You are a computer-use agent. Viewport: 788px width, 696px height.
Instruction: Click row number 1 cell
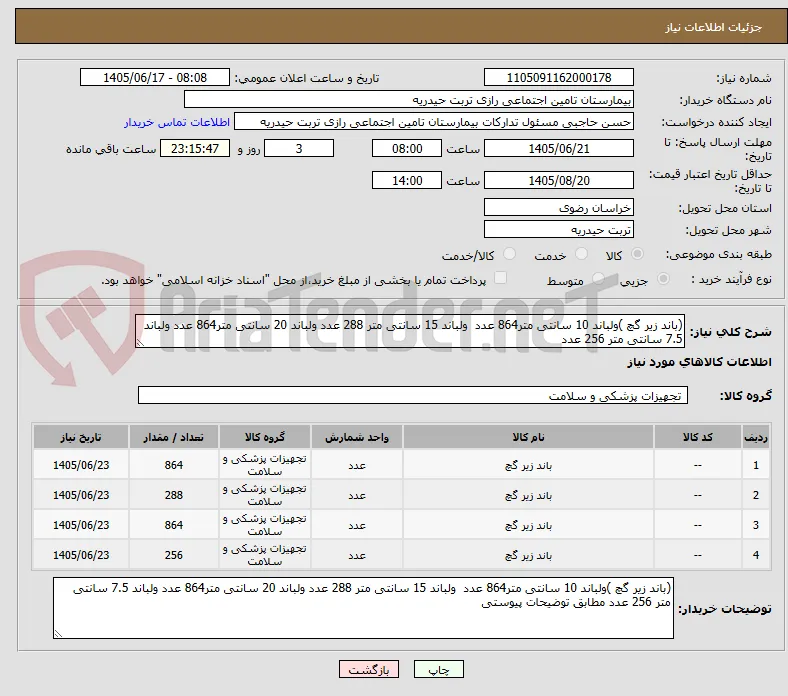point(756,465)
